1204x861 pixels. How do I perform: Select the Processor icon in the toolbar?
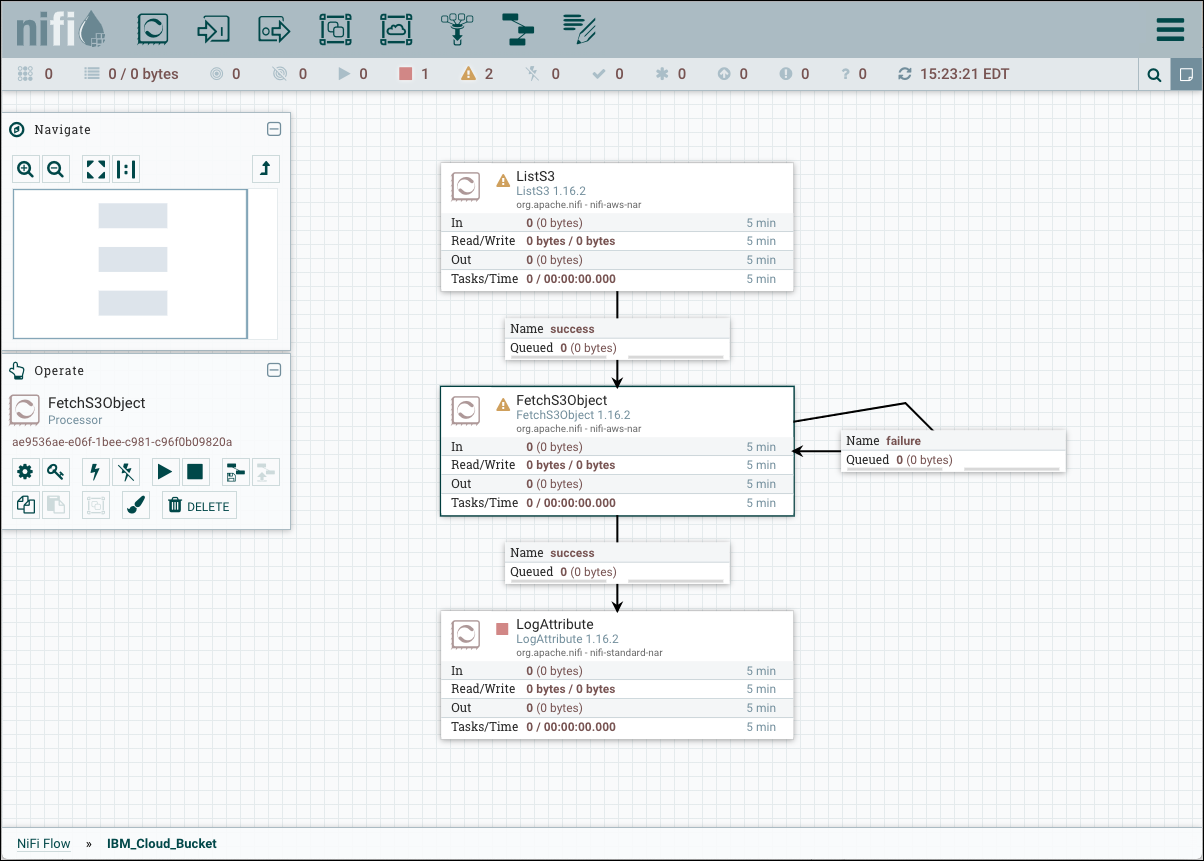(152, 29)
